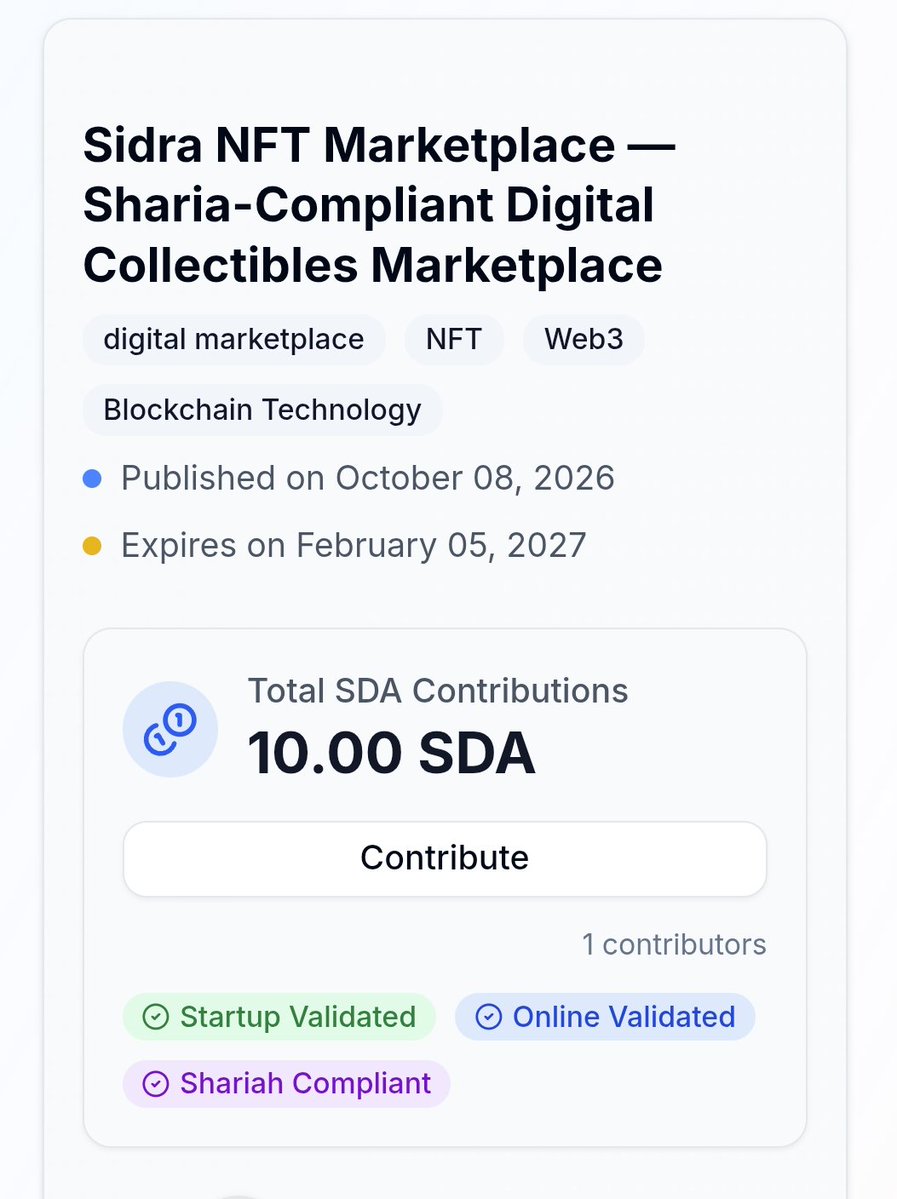Click the Online Validated badge
The height and width of the screenshot is (1199, 897).
[605, 1017]
